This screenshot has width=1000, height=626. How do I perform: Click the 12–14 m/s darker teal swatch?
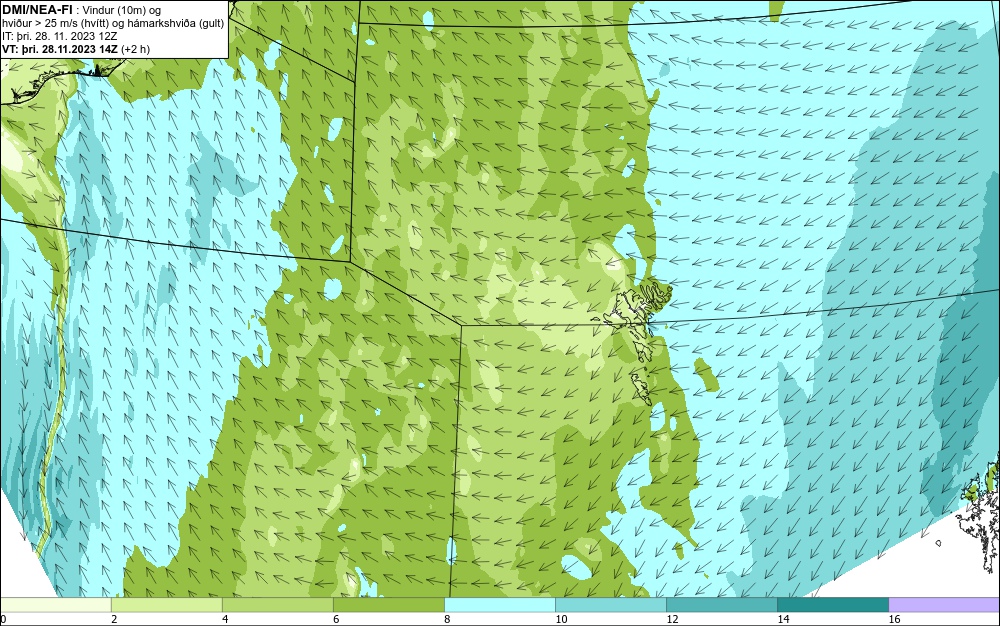point(721,605)
